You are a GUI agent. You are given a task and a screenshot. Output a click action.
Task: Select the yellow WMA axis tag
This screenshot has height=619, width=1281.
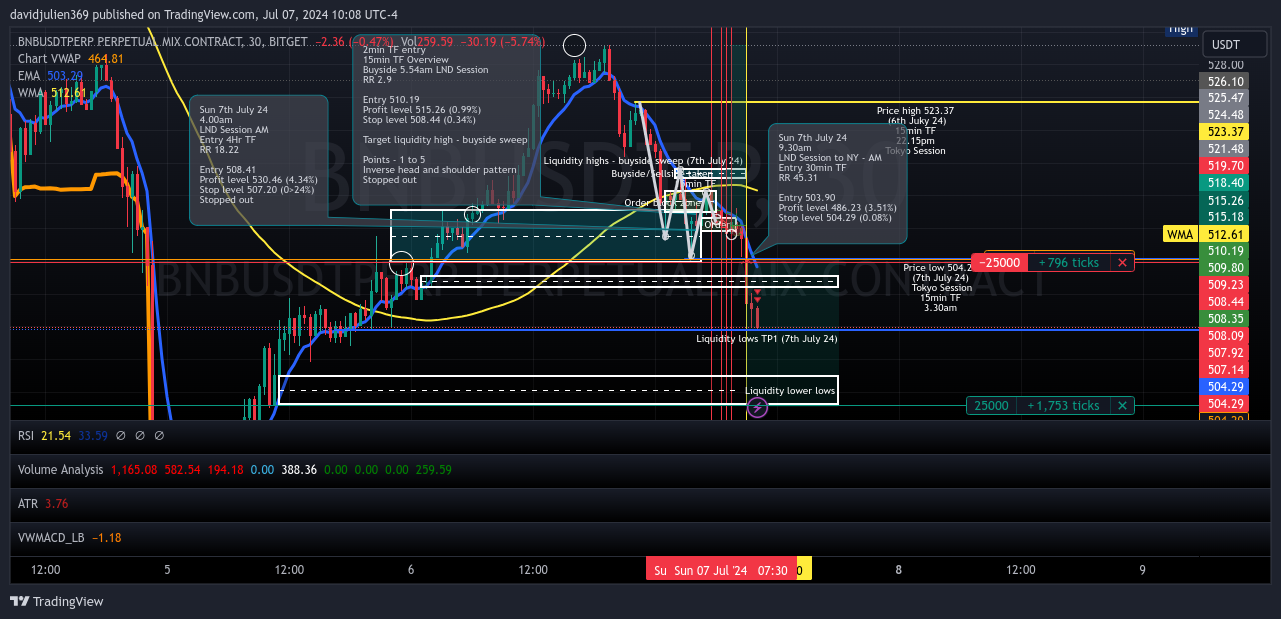pyautogui.click(x=1179, y=234)
